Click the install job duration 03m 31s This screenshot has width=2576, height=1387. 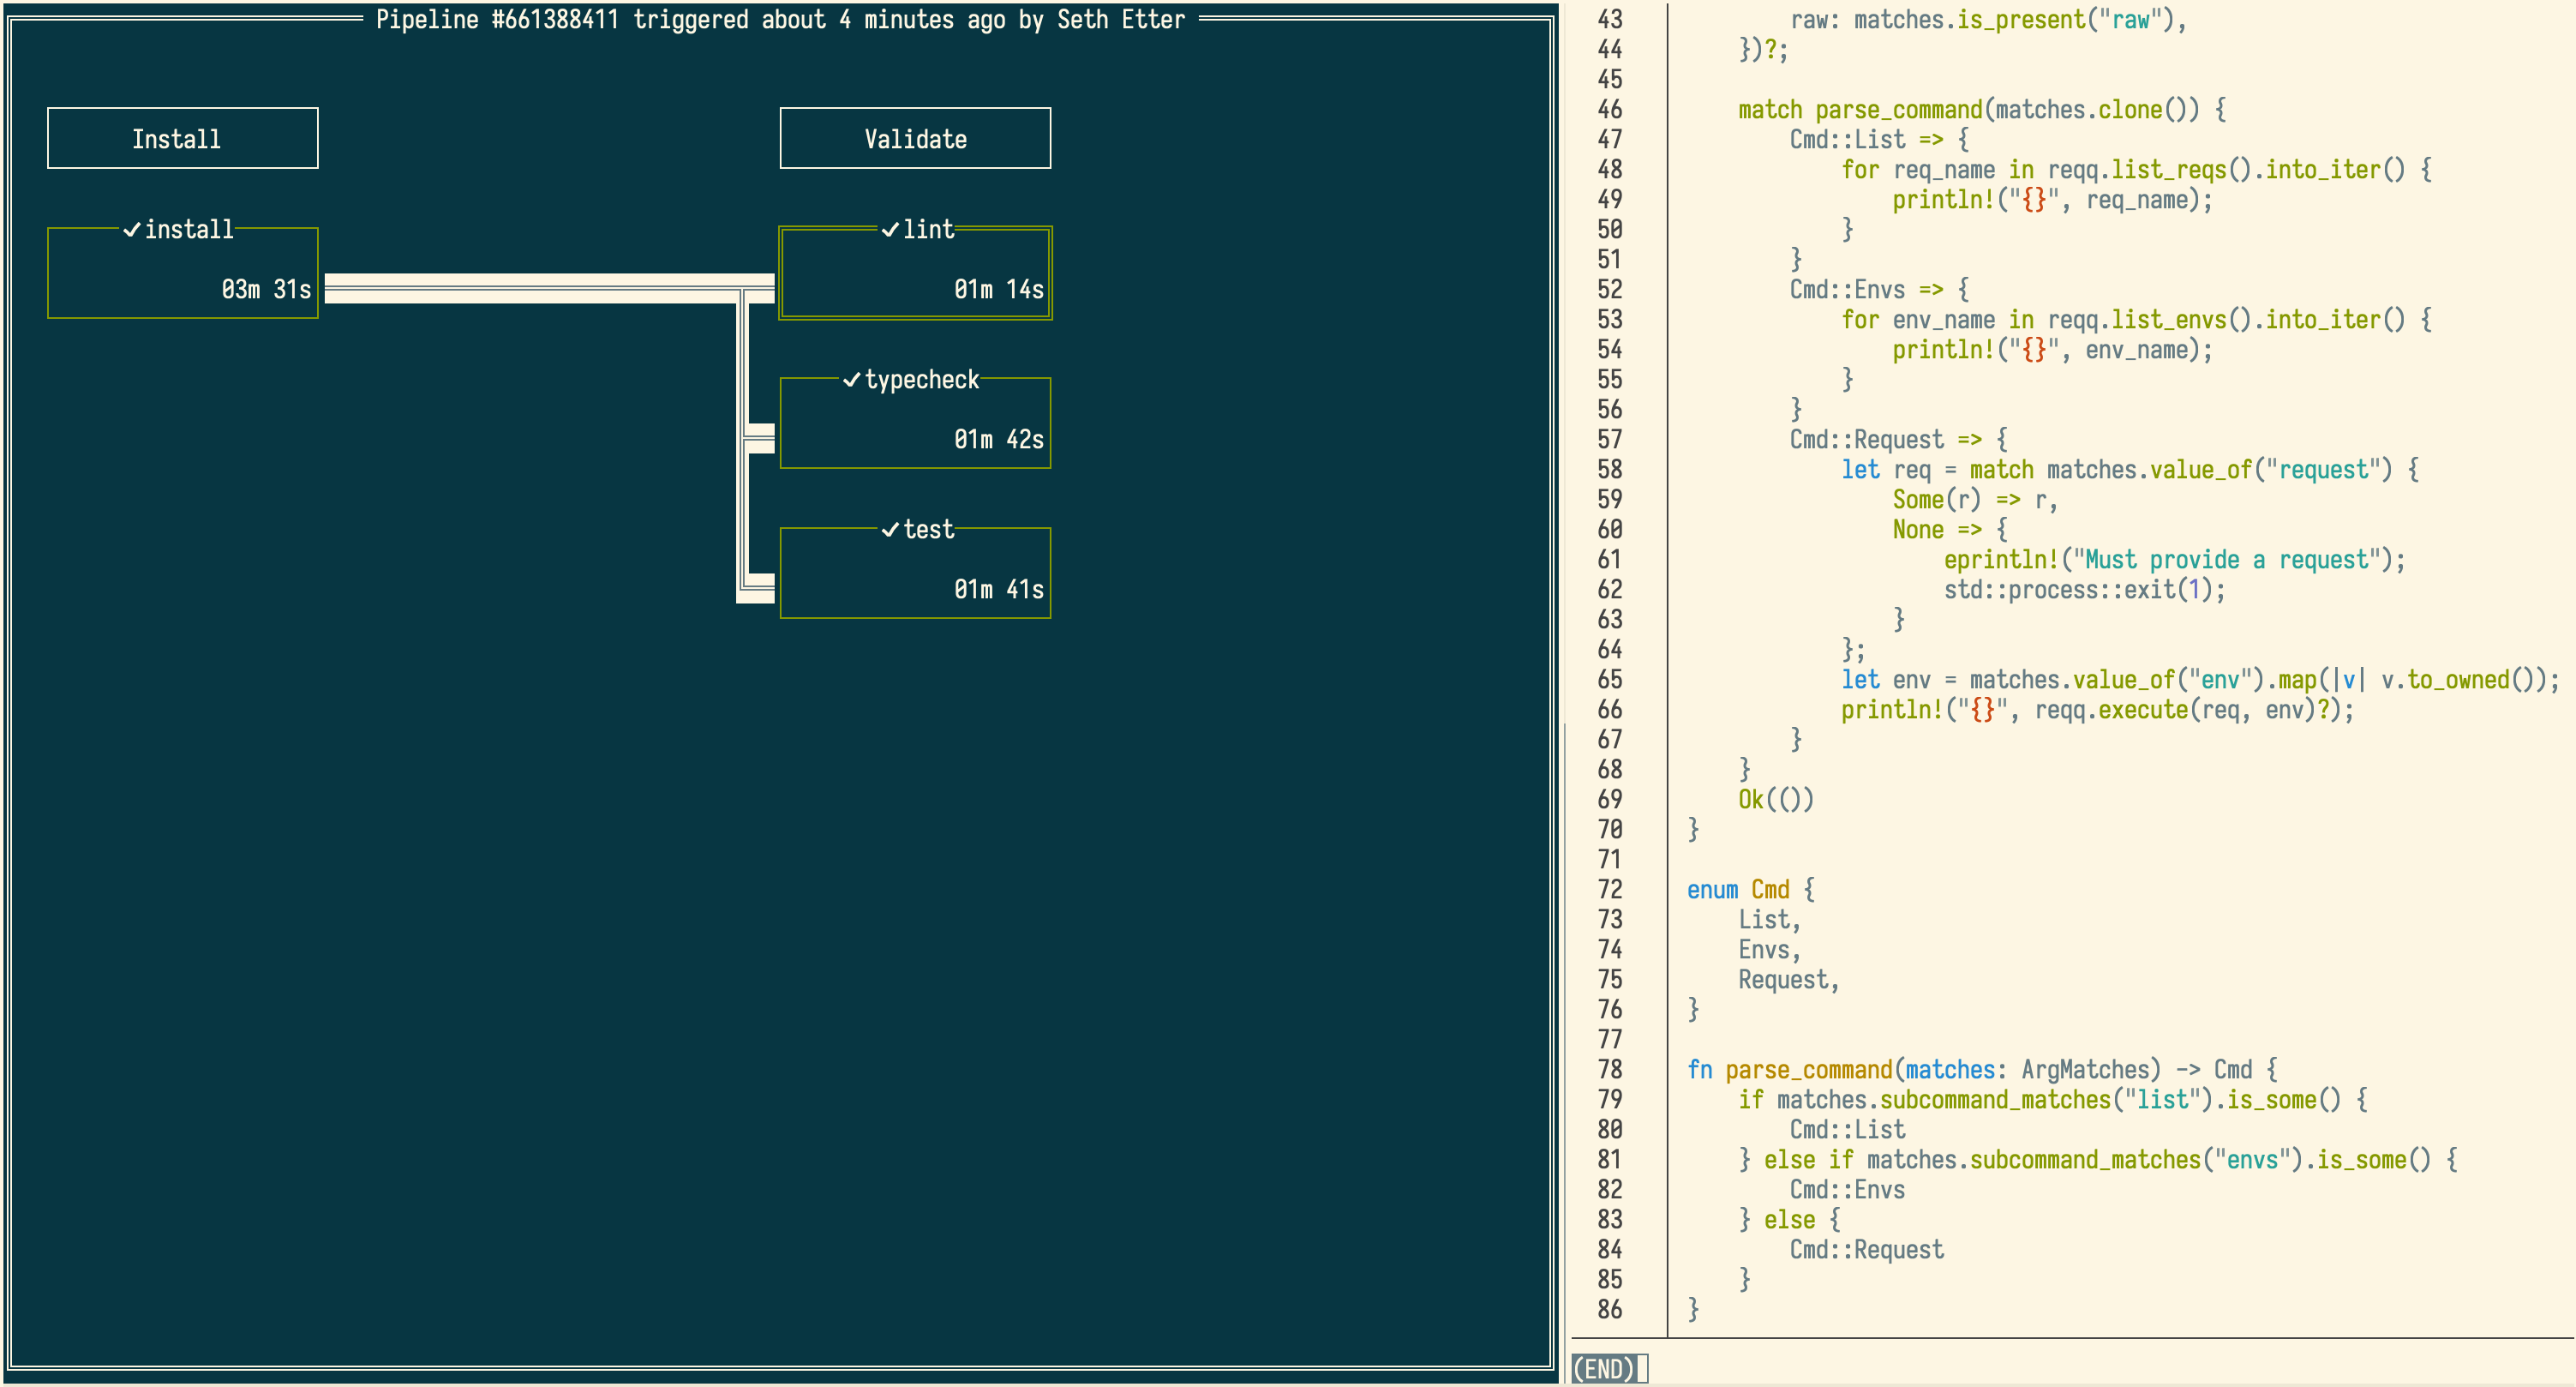(x=266, y=290)
